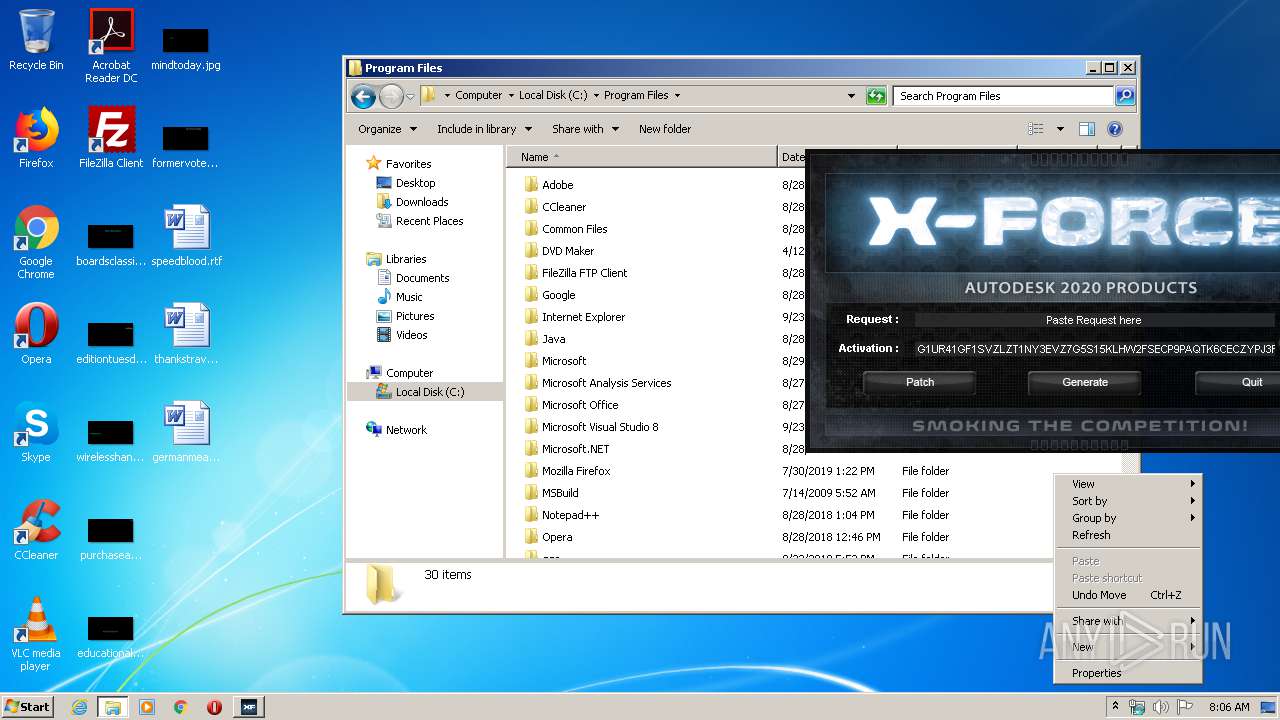1280x720 pixels.
Task: Choose Undo Move in context menu
Action: (1128, 595)
